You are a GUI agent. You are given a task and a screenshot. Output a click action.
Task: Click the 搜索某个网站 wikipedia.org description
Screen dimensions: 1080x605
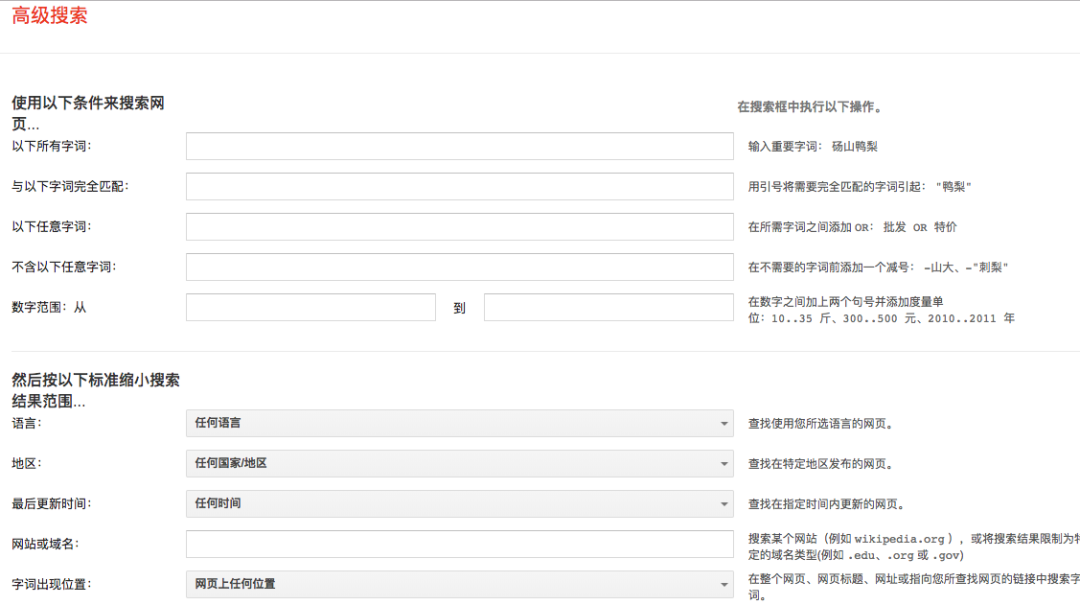[x=913, y=547]
